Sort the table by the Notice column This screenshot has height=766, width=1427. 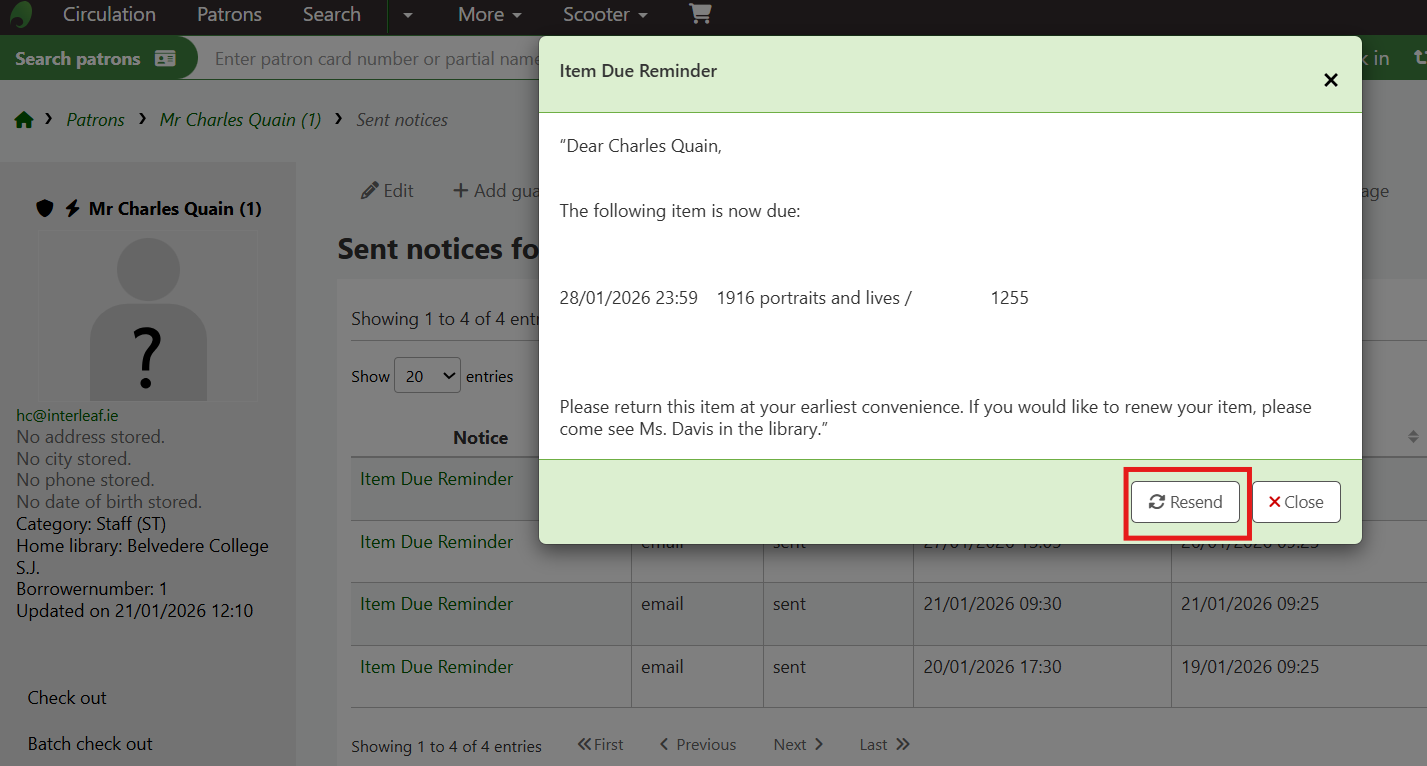(481, 437)
